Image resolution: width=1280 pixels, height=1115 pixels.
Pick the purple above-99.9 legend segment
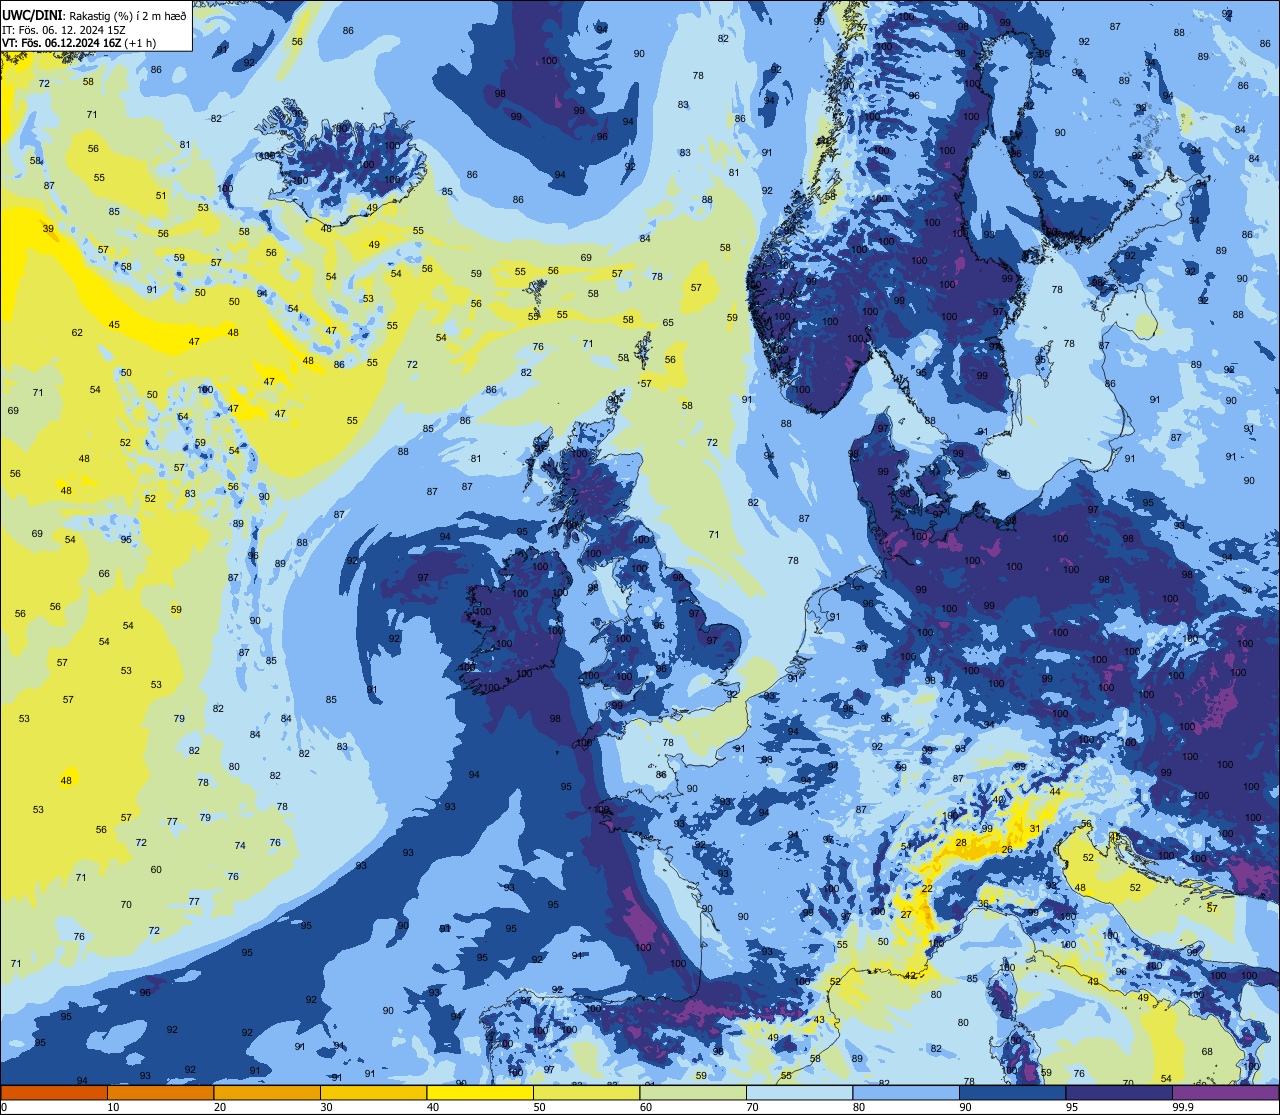1226,1093
